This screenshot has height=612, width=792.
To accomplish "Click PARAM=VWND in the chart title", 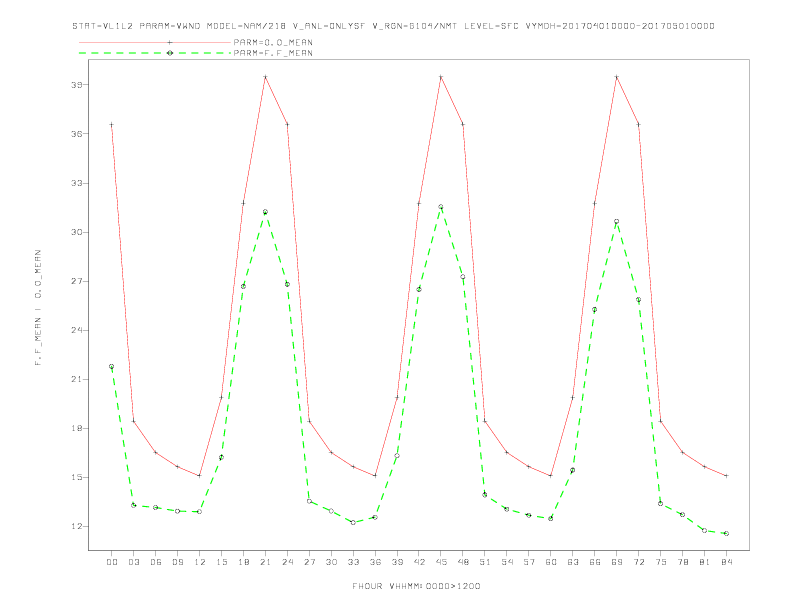I will pos(170,26).
